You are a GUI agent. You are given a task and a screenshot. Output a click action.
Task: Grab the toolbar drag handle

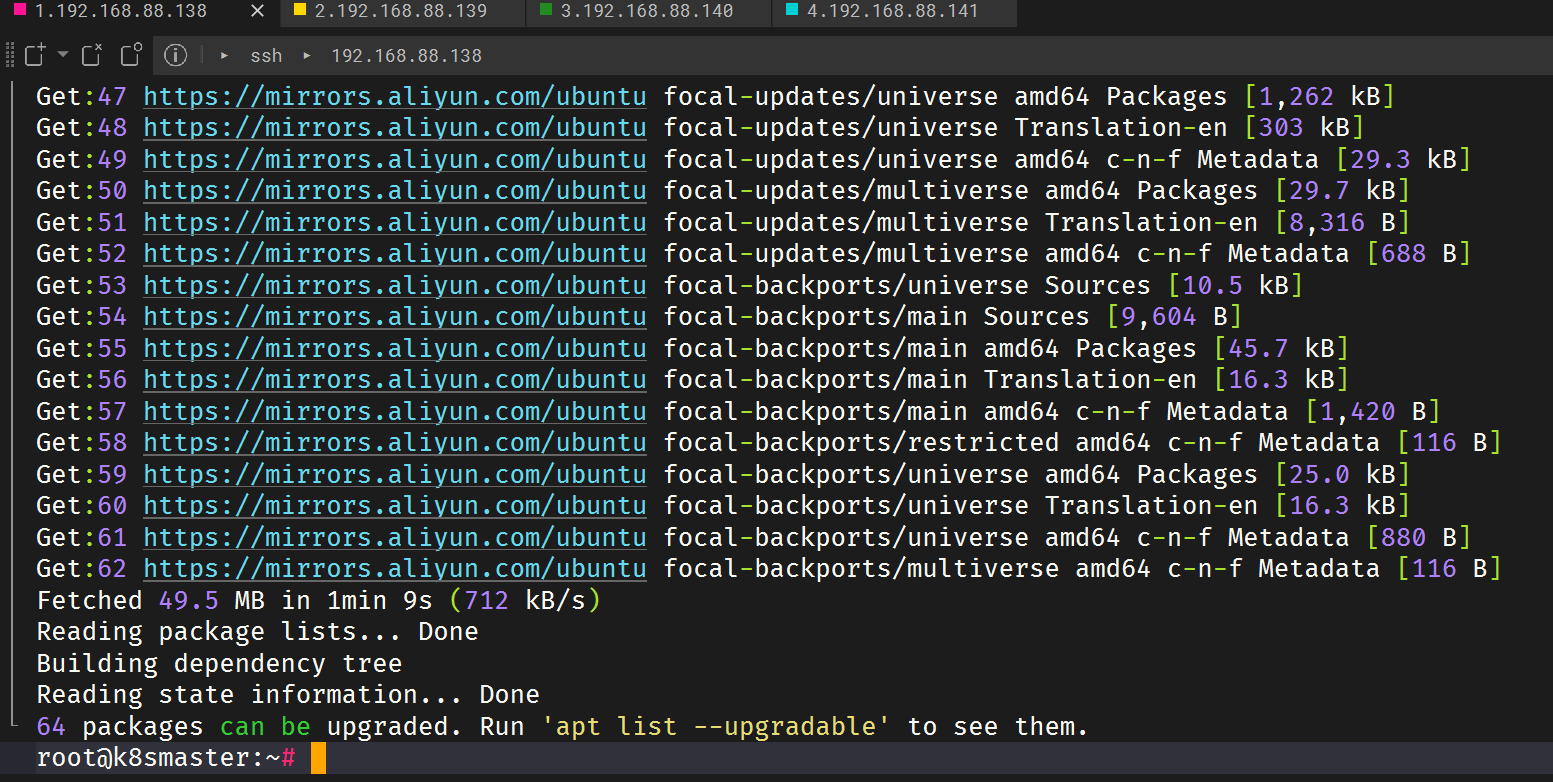(11, 55)
